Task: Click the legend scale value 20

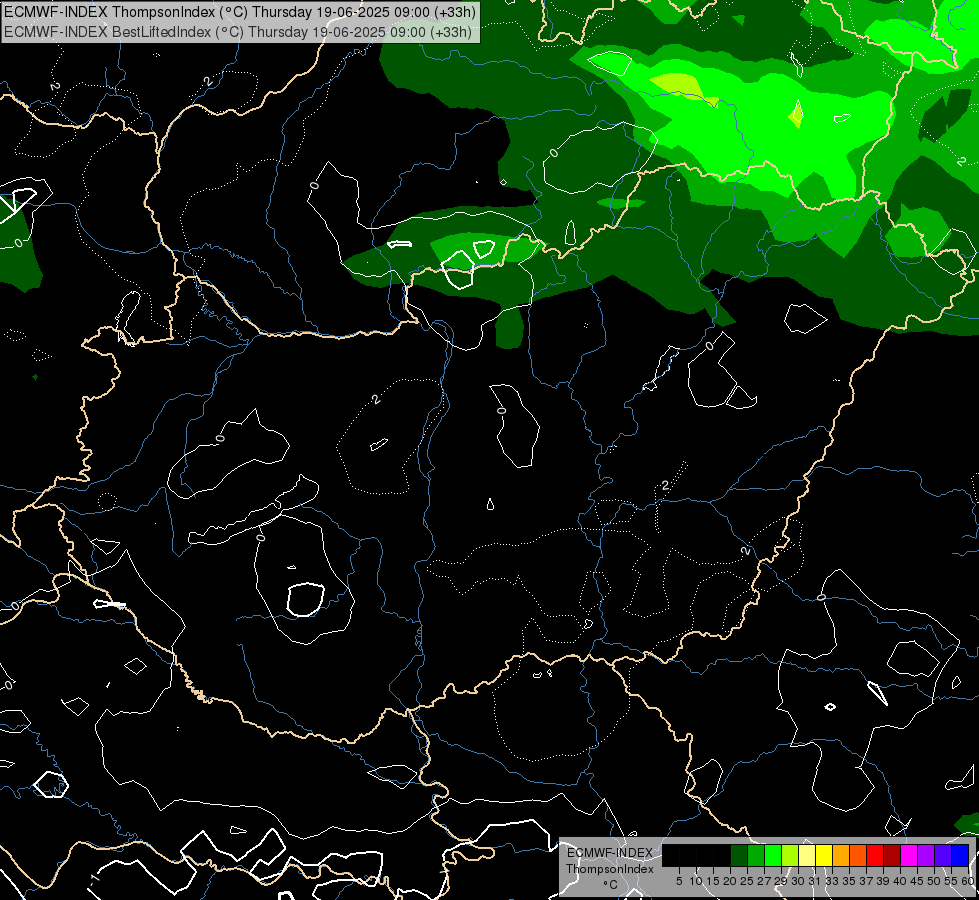Action: (731, 881)
